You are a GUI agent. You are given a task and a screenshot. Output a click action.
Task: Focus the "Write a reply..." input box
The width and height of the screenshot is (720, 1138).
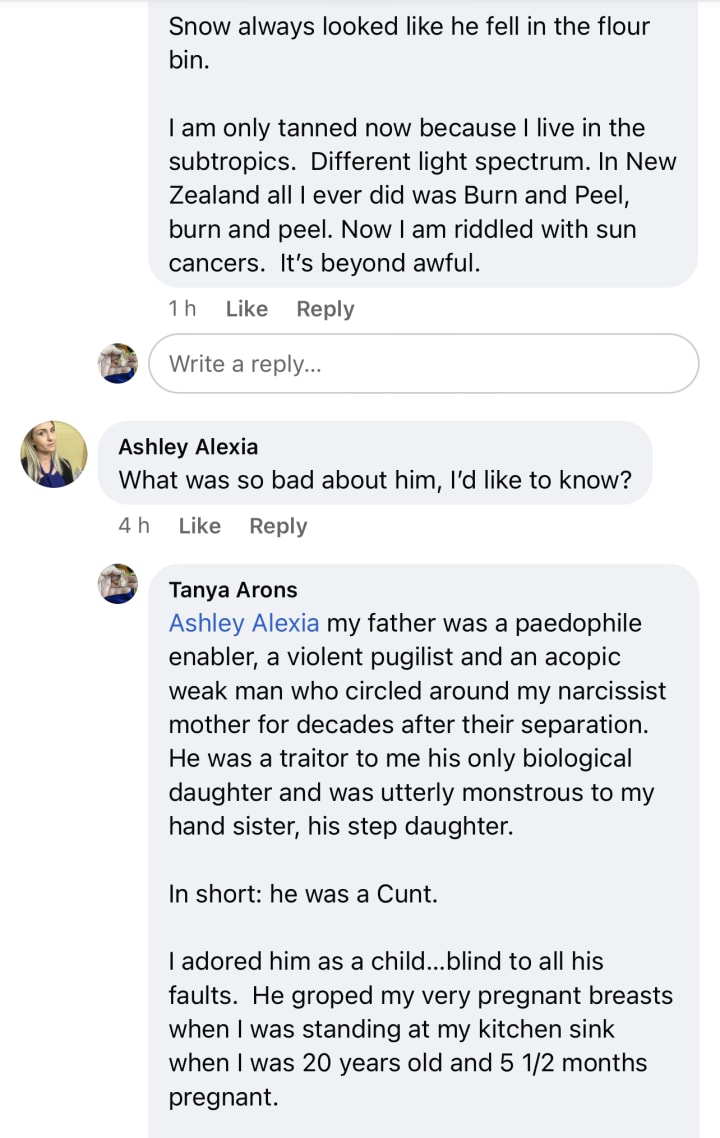coord(423,364)
